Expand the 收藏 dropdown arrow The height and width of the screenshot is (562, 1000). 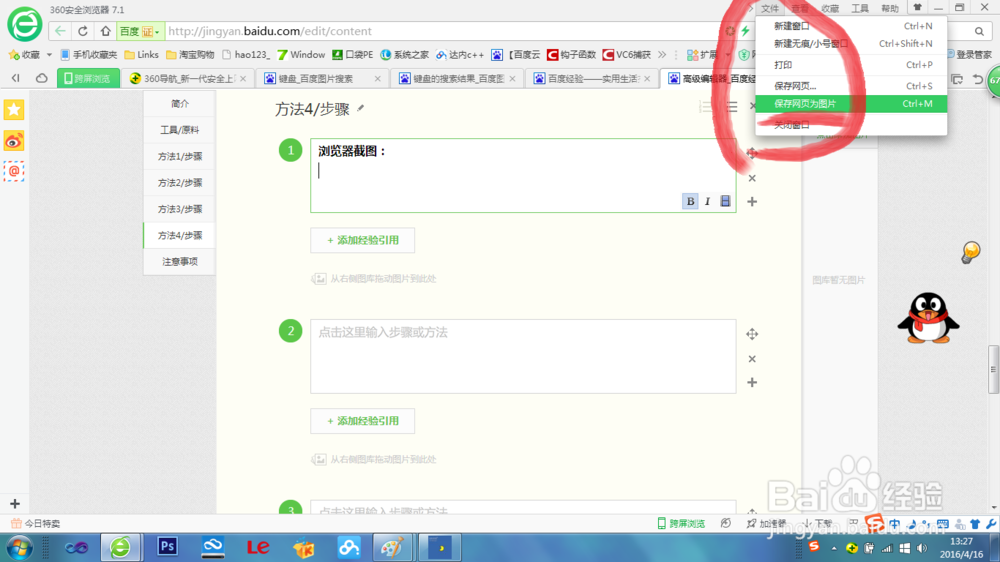pos(49,55)
